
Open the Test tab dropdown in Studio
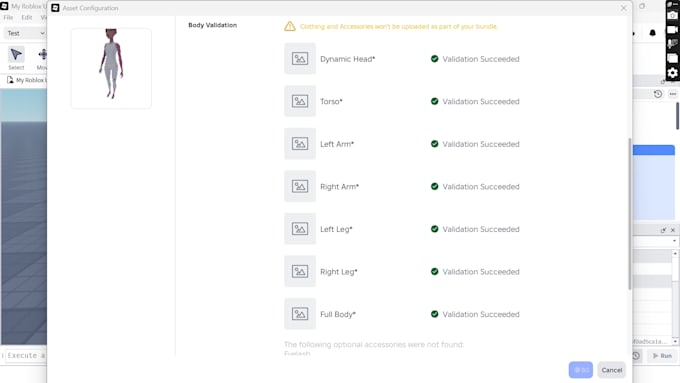pyautogui.click(x=25, y=33)
